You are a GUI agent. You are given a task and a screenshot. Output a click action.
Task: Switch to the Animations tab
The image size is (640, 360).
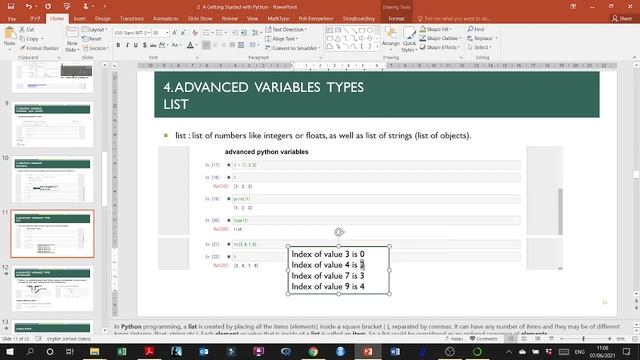(165, 19)
